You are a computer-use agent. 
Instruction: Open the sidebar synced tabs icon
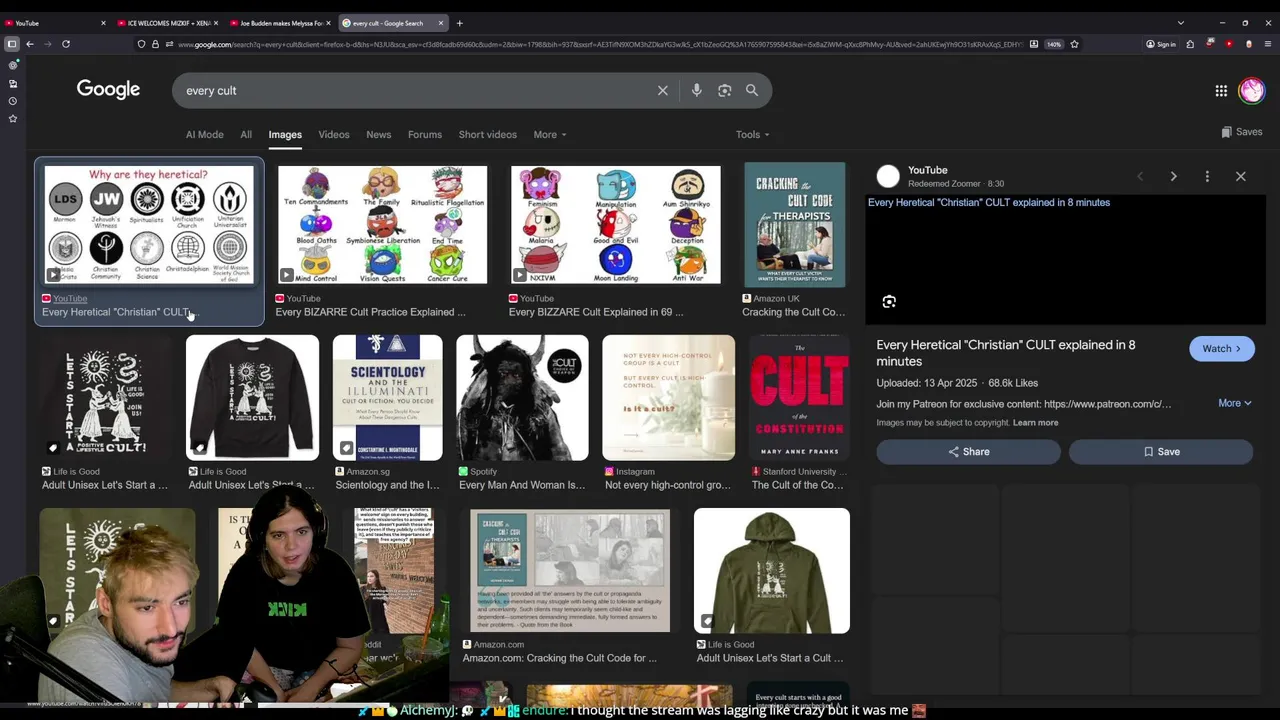pyautogui.click(x=13, y=83)
